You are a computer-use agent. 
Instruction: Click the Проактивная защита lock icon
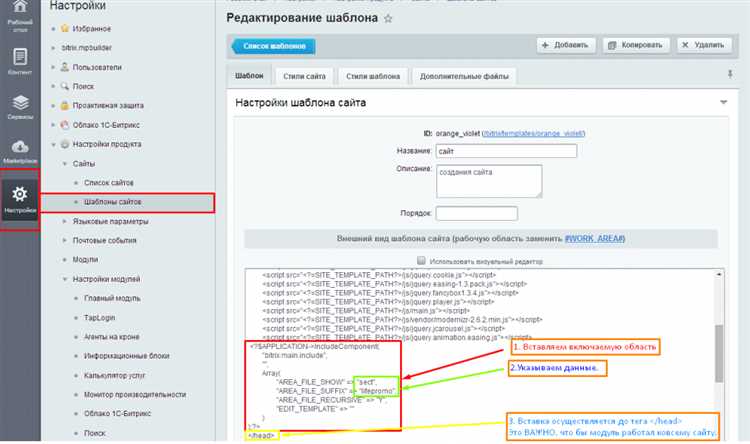(65, 105)
